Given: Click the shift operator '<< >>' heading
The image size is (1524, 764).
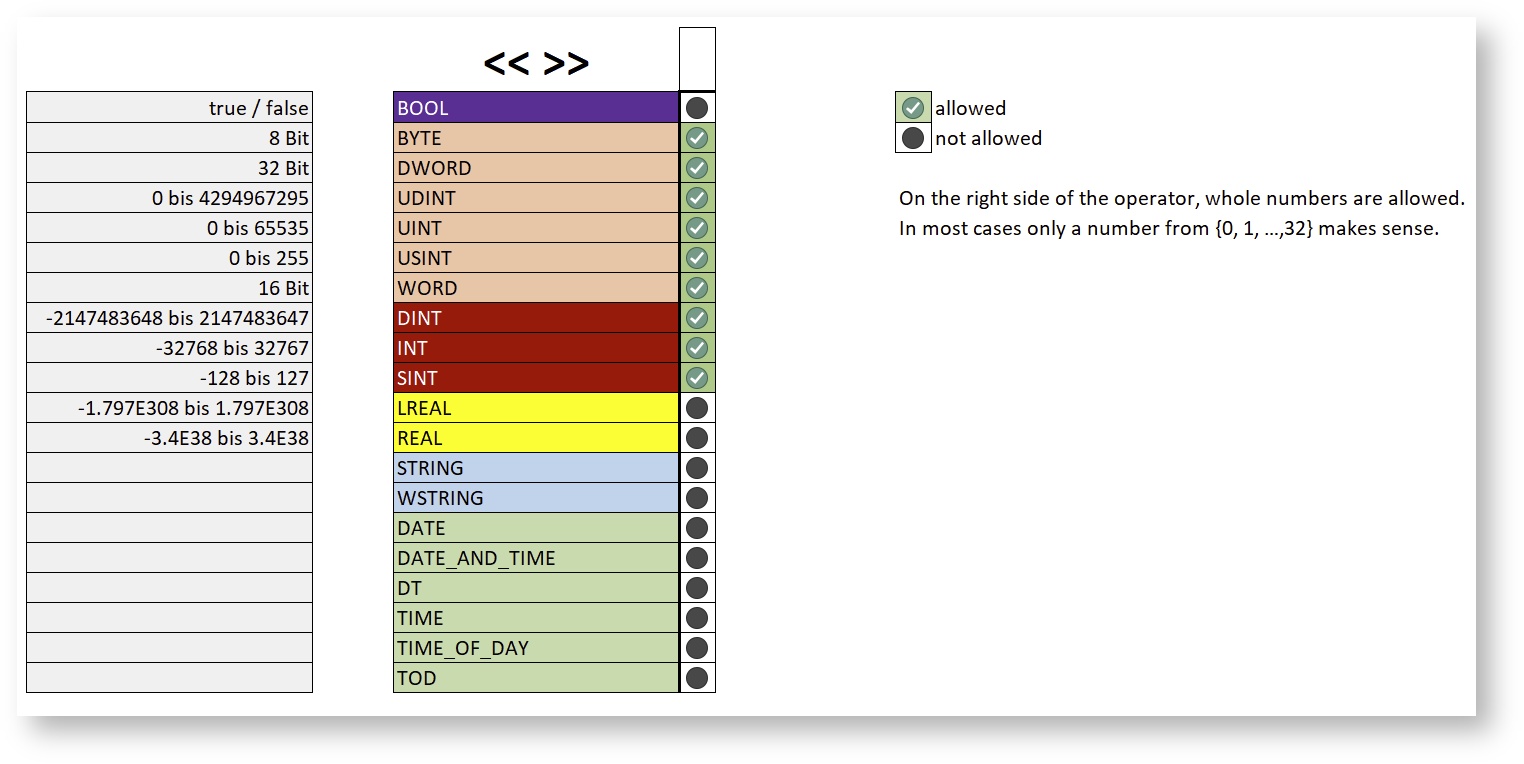Looking at the screenshot, I should tap(536, 63).
